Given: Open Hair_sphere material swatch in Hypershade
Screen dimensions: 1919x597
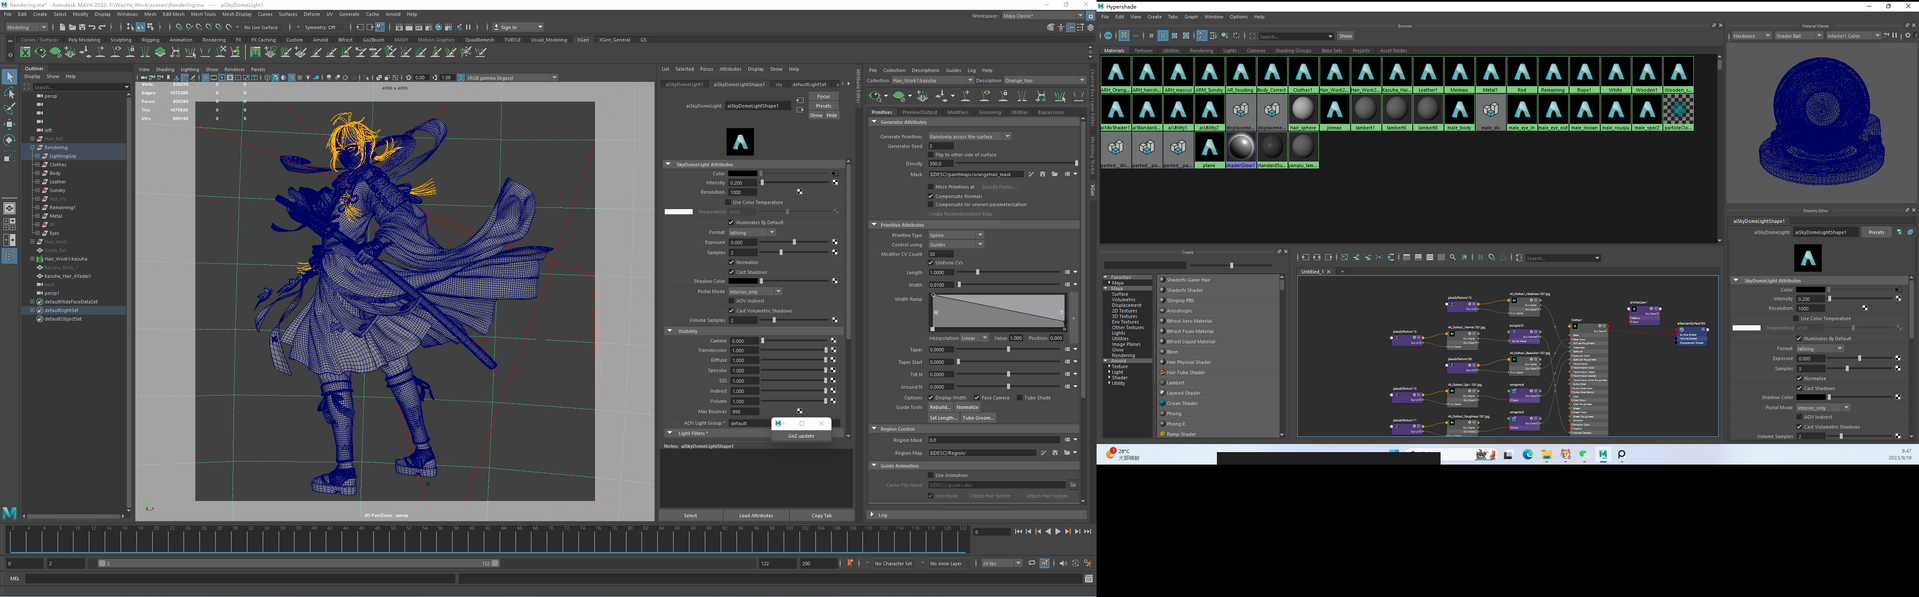Looking at the screenshot, I should [1303, 111].
